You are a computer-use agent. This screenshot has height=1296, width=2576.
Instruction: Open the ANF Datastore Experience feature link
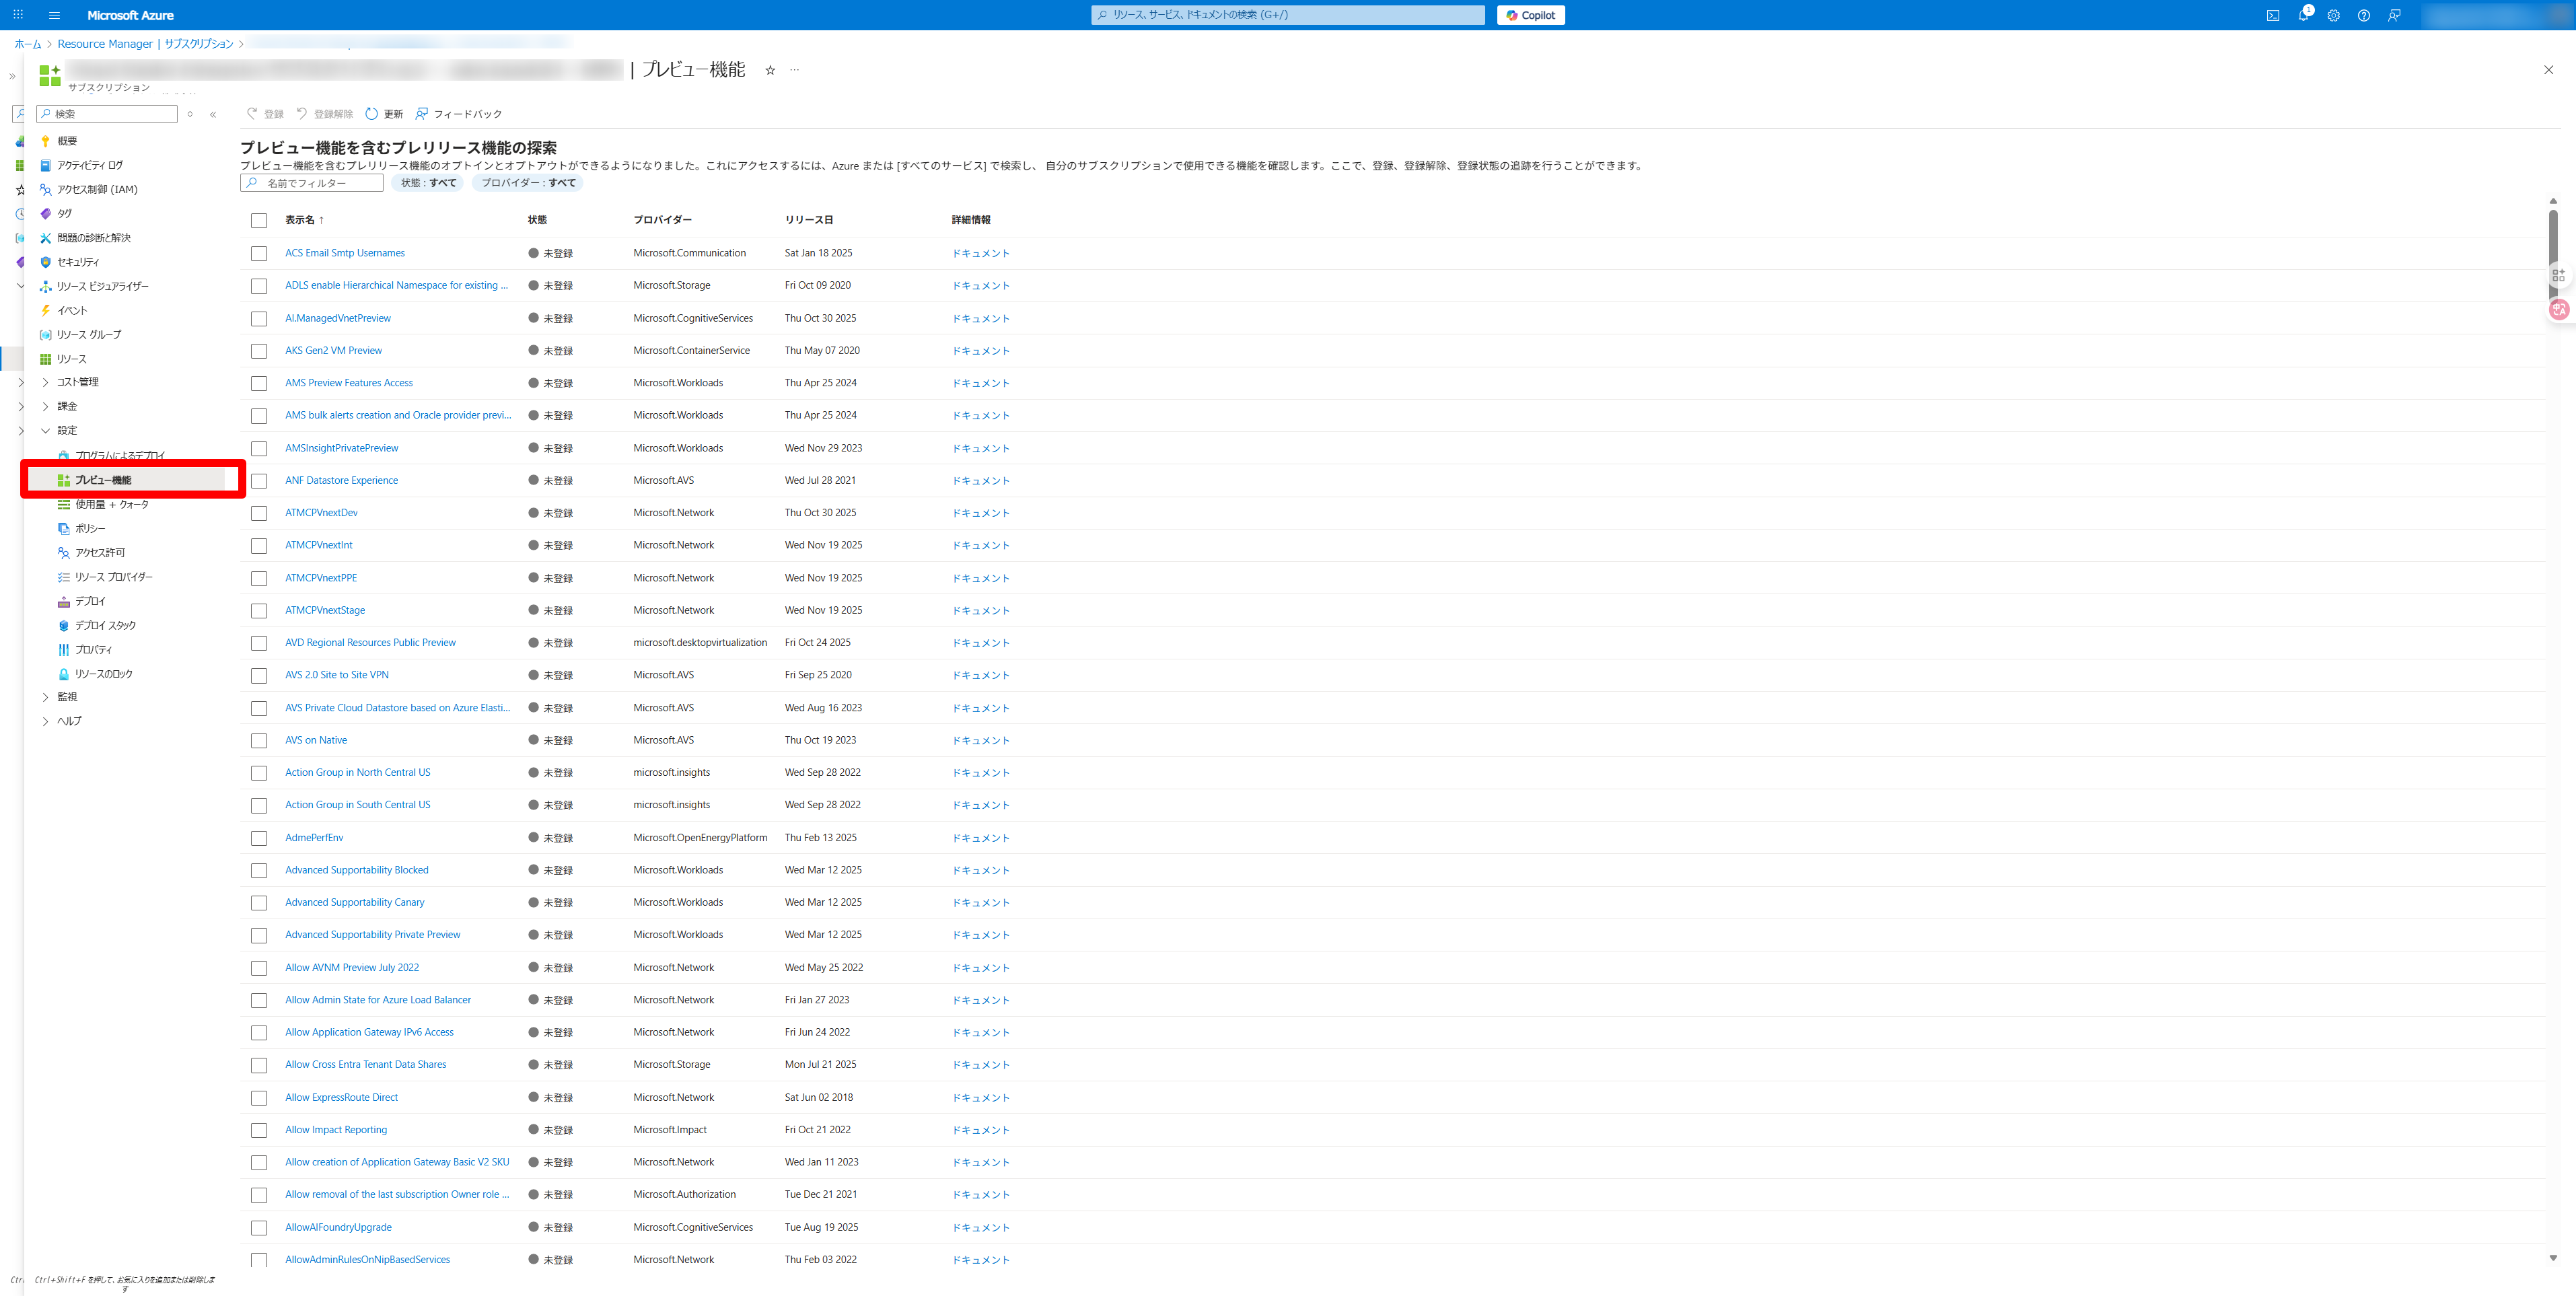341,480
